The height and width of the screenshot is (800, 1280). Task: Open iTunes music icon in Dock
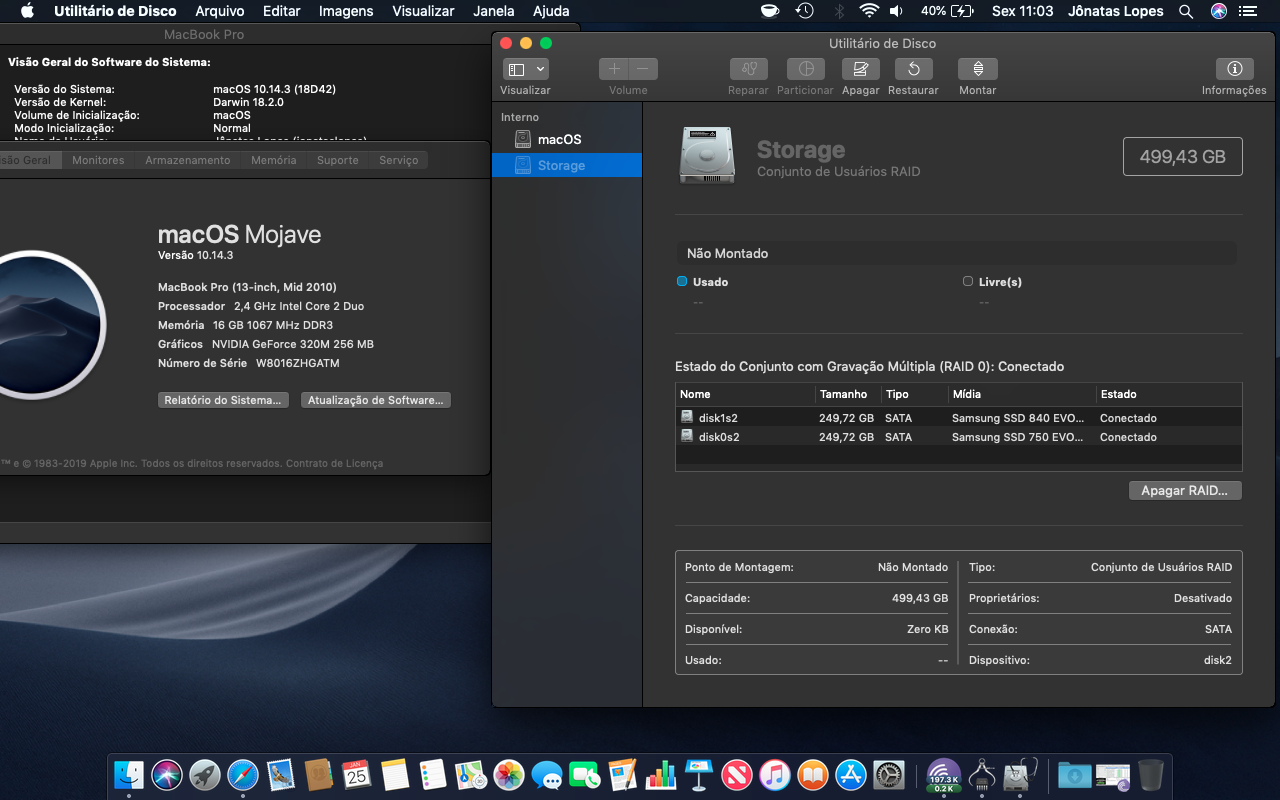[x=775, y=774]
